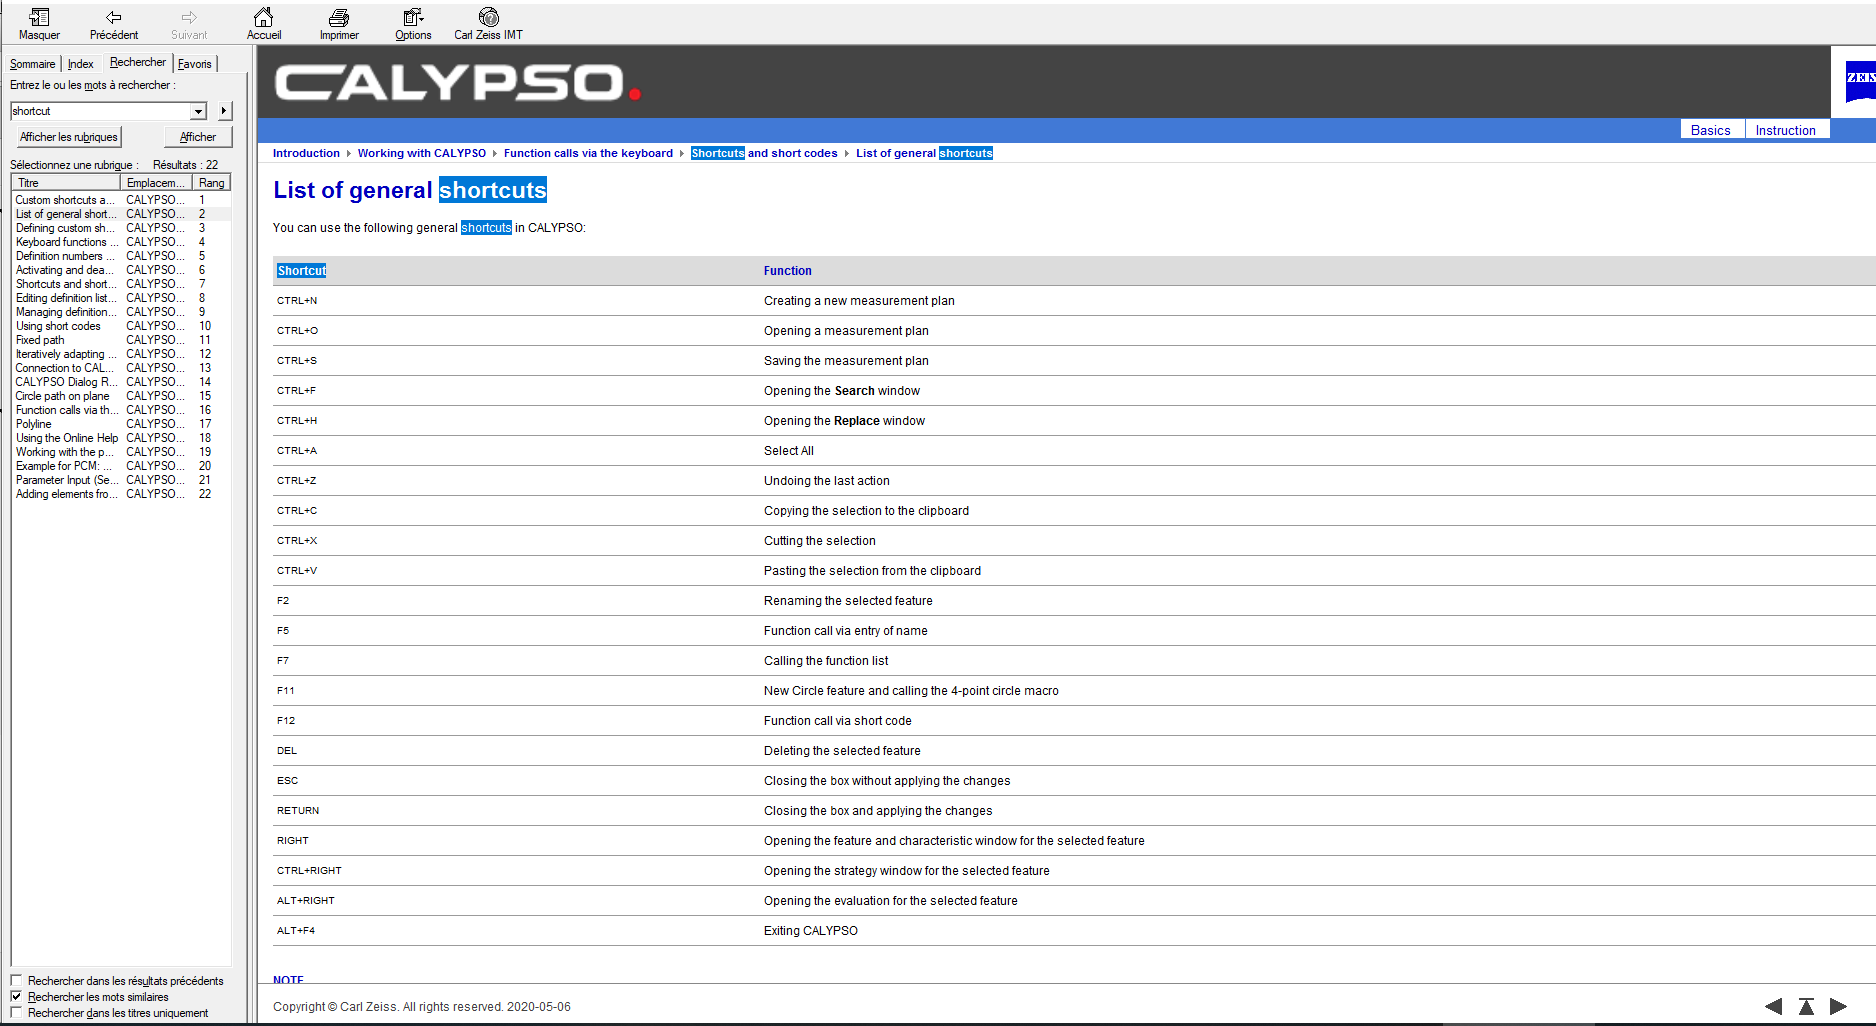This screenshot has width=1876, height=1026.
Task: Expand the search term dropdown arrow
Action: 198,111
